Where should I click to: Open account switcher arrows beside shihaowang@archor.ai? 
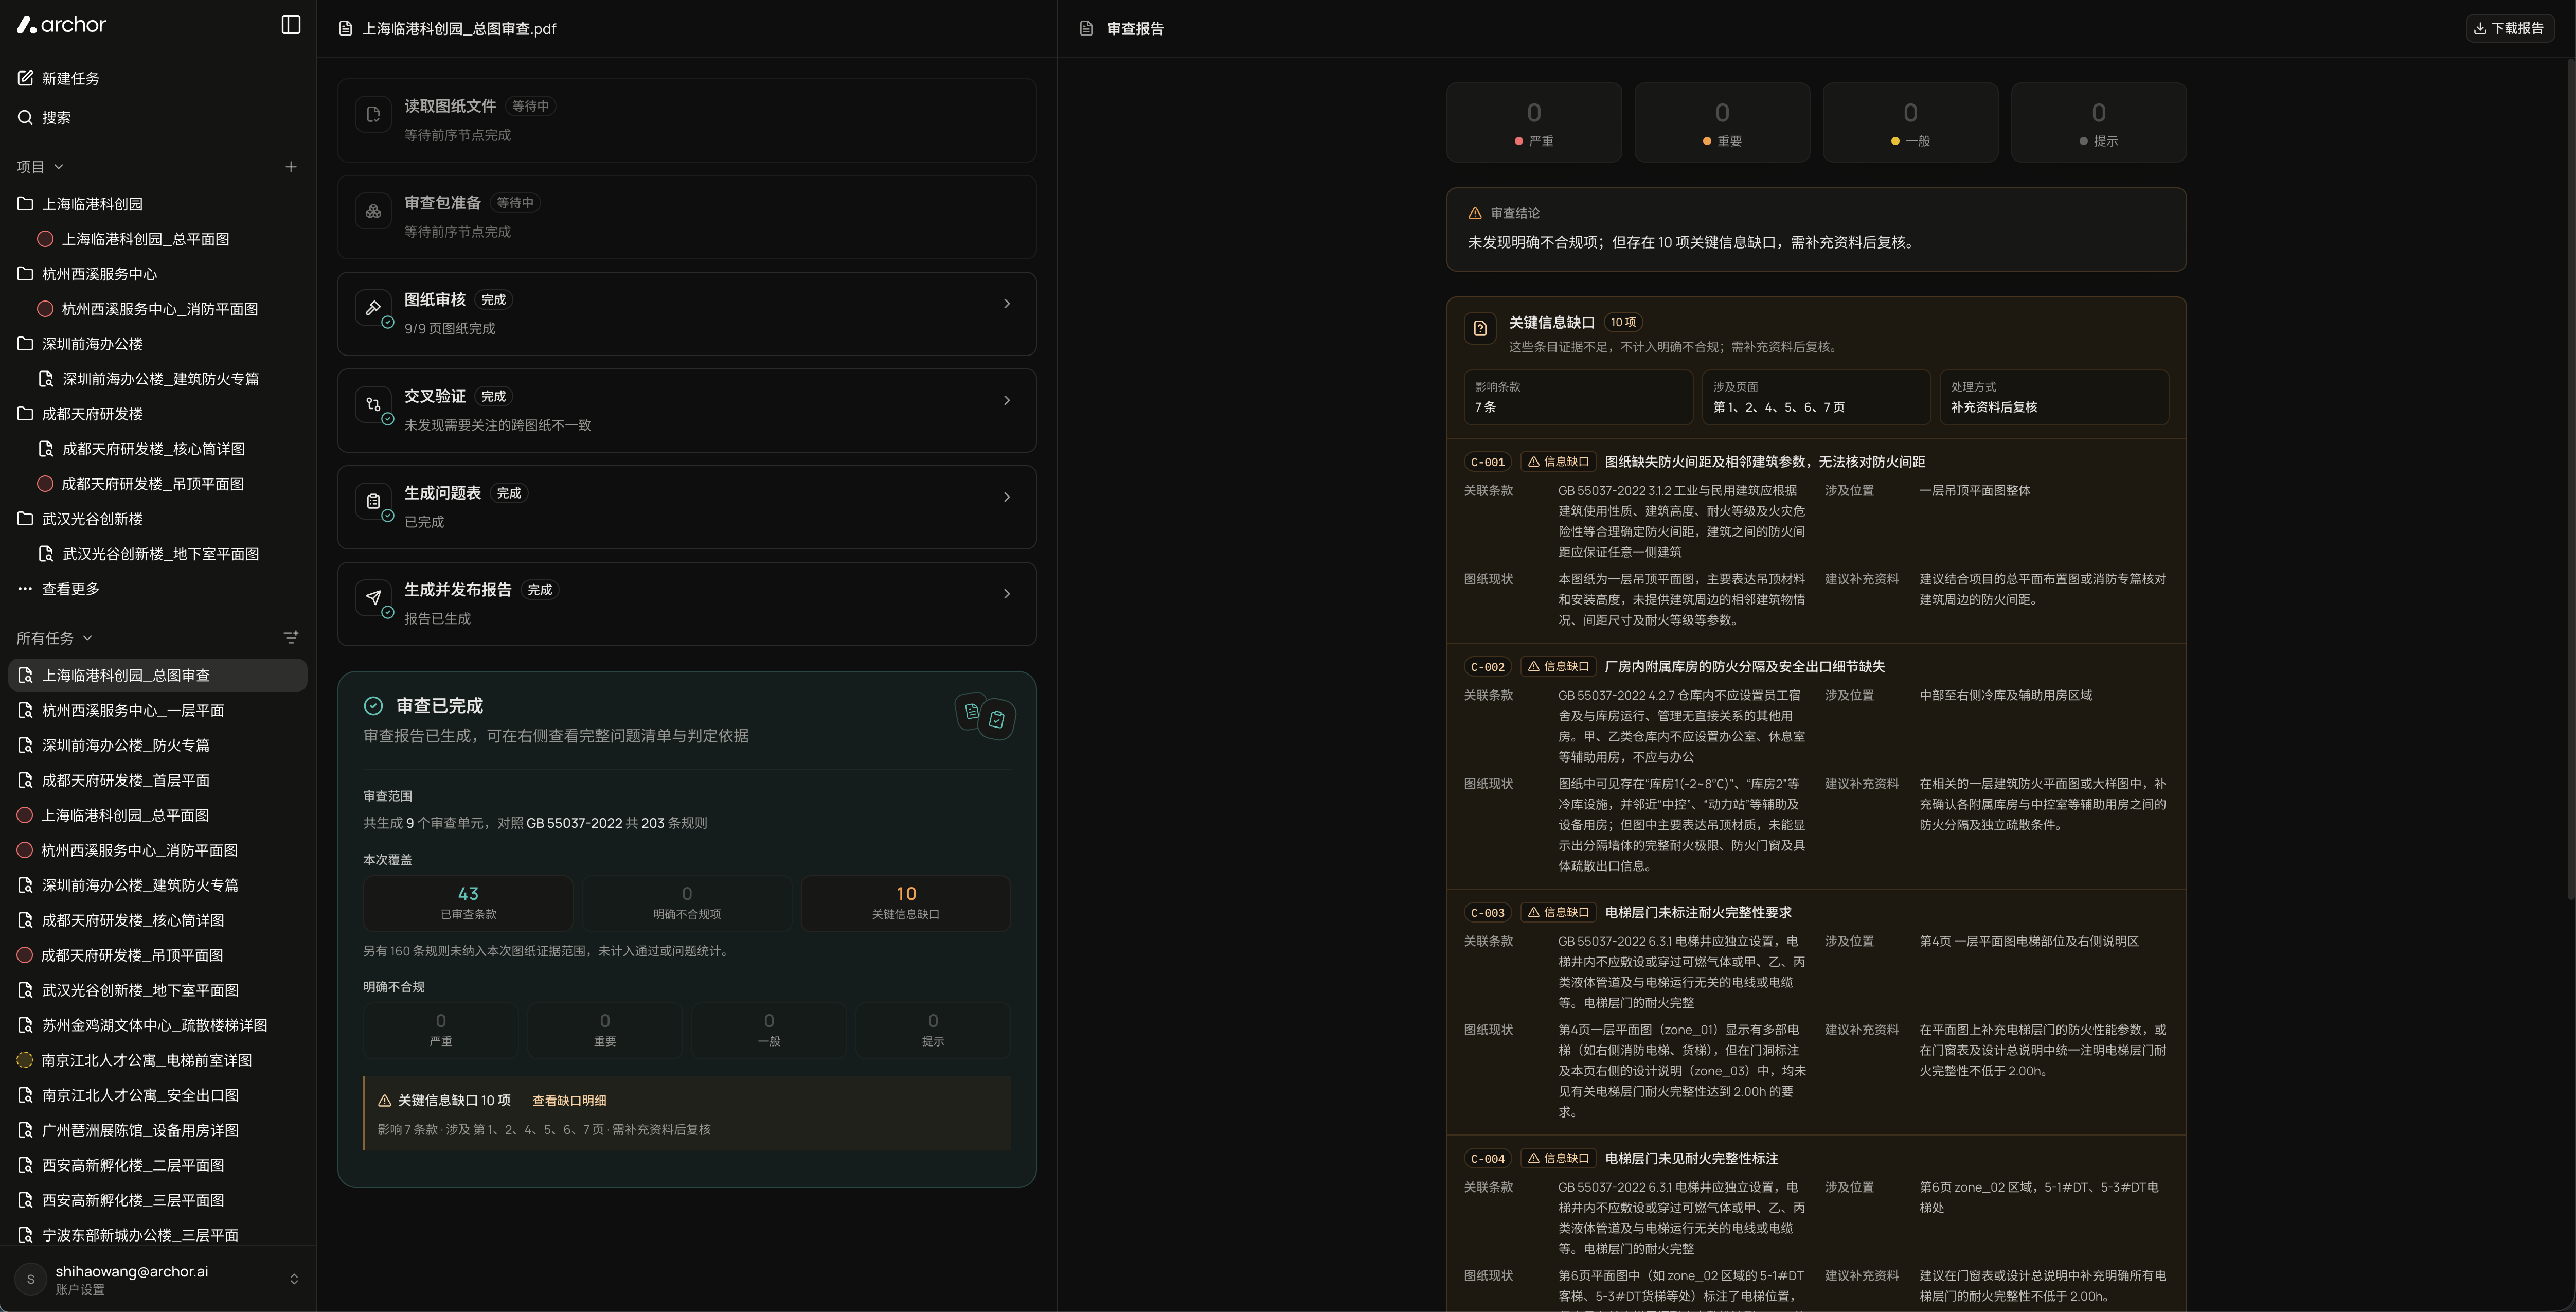coord(294,1279)
